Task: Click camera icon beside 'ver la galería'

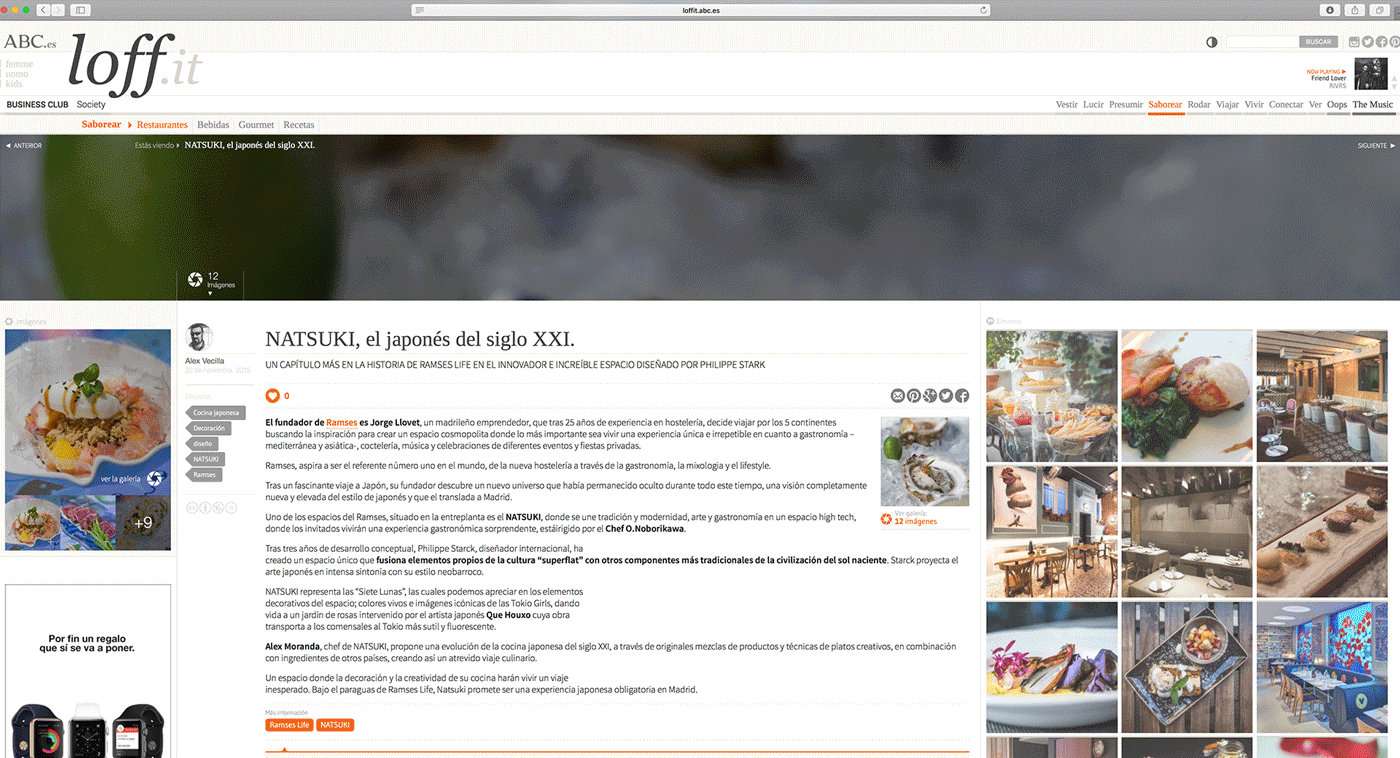Action: click(154, 479)
